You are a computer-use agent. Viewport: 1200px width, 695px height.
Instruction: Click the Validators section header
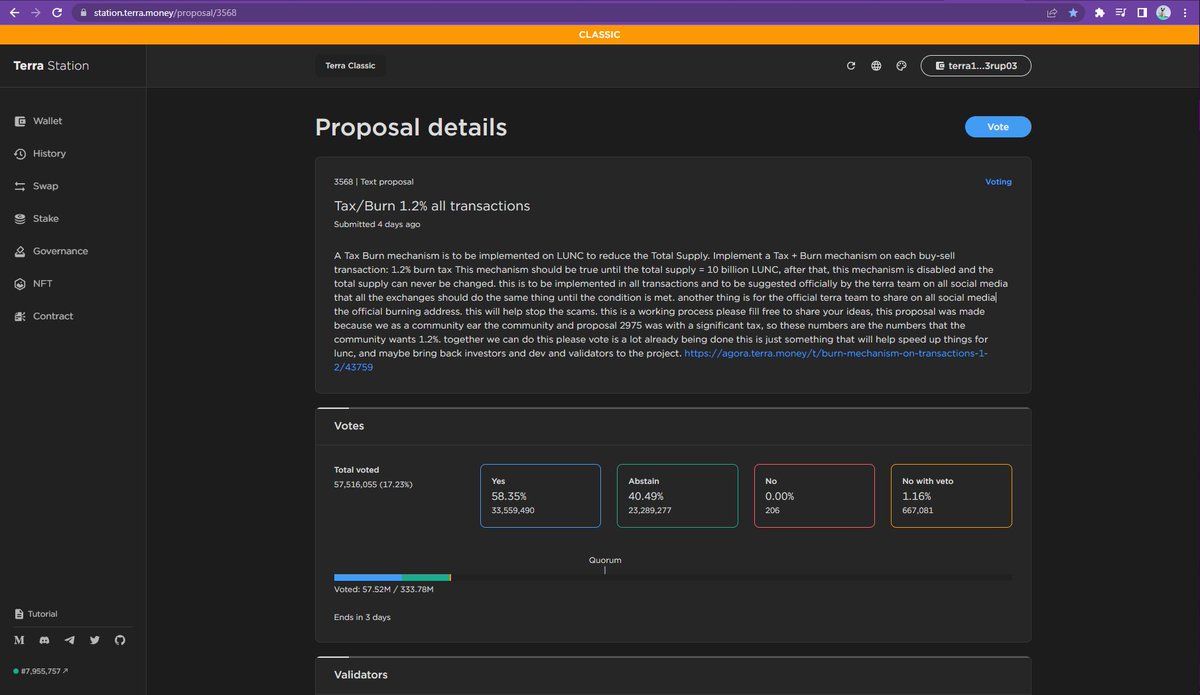point(361,675)
